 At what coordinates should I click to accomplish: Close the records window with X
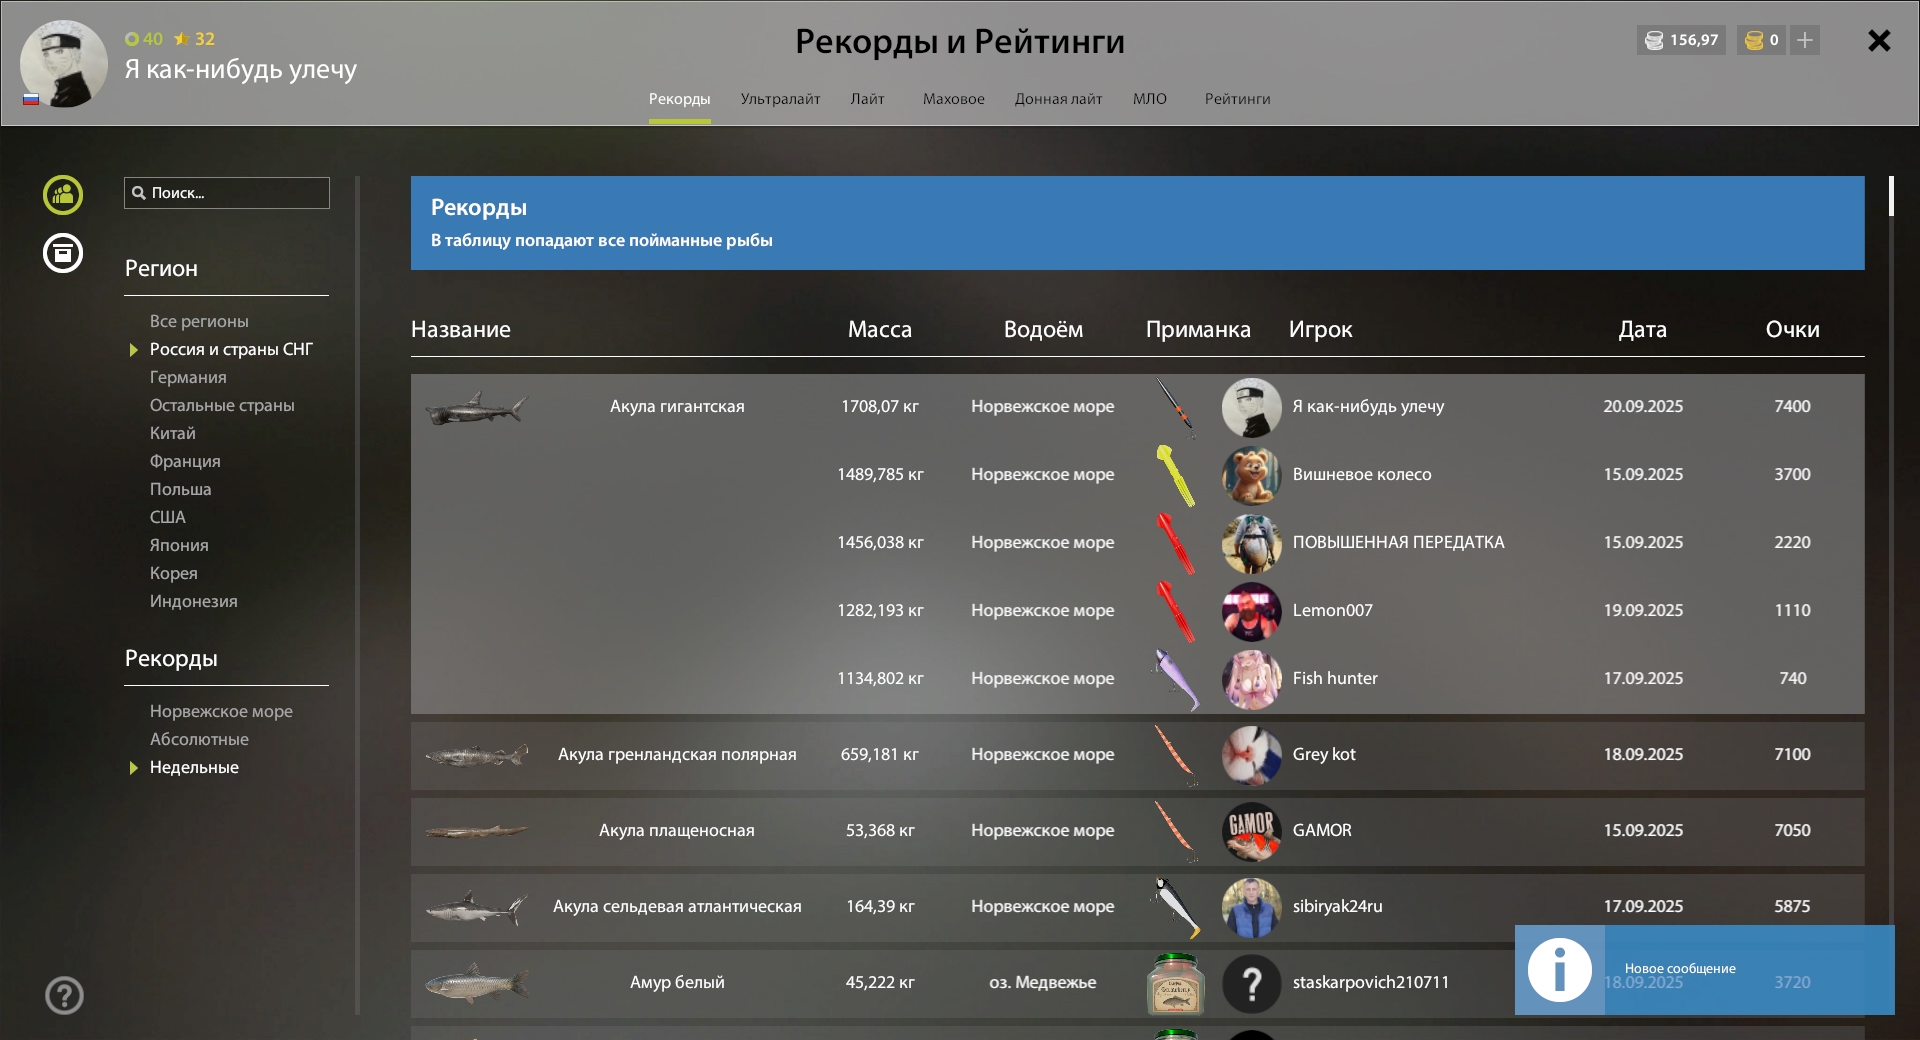tap(1879, 40)
